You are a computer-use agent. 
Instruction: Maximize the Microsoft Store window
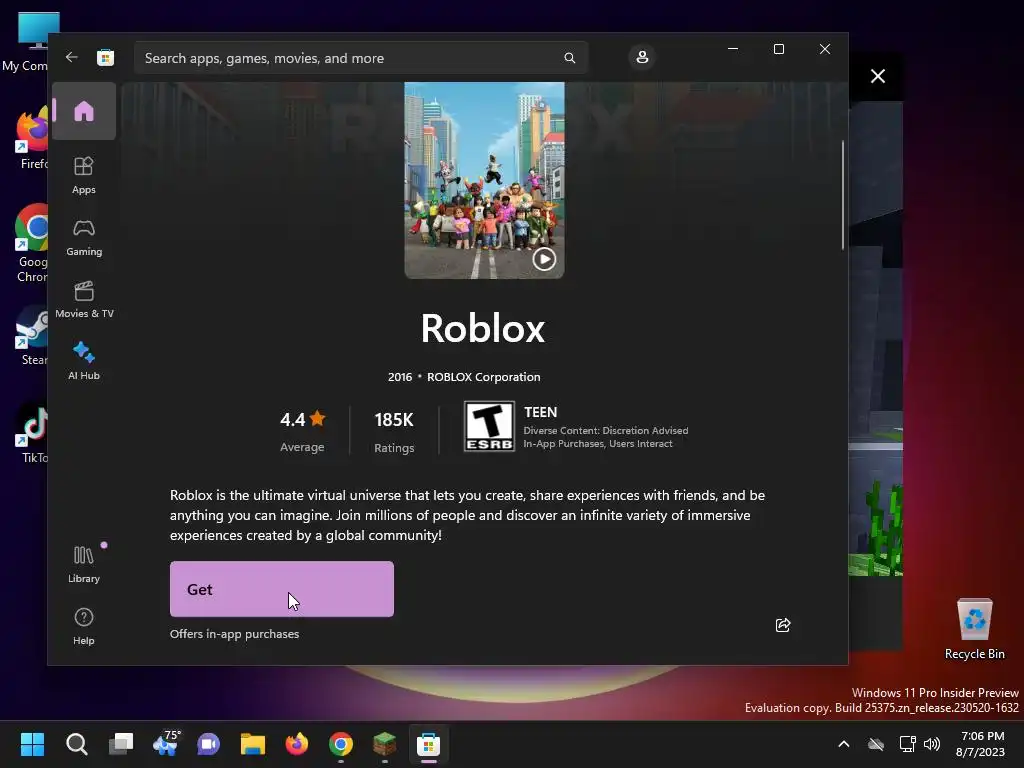pos(778,49)
